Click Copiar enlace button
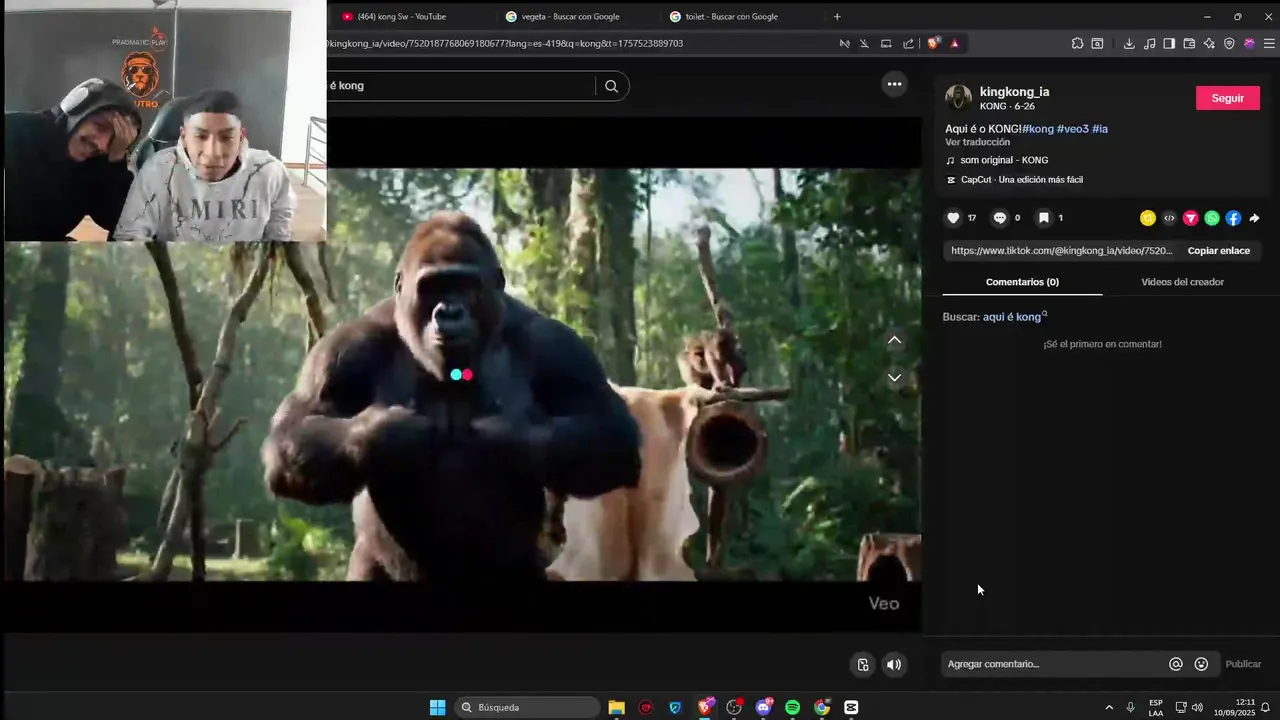1280x720 pixels. click(1218, 251)
